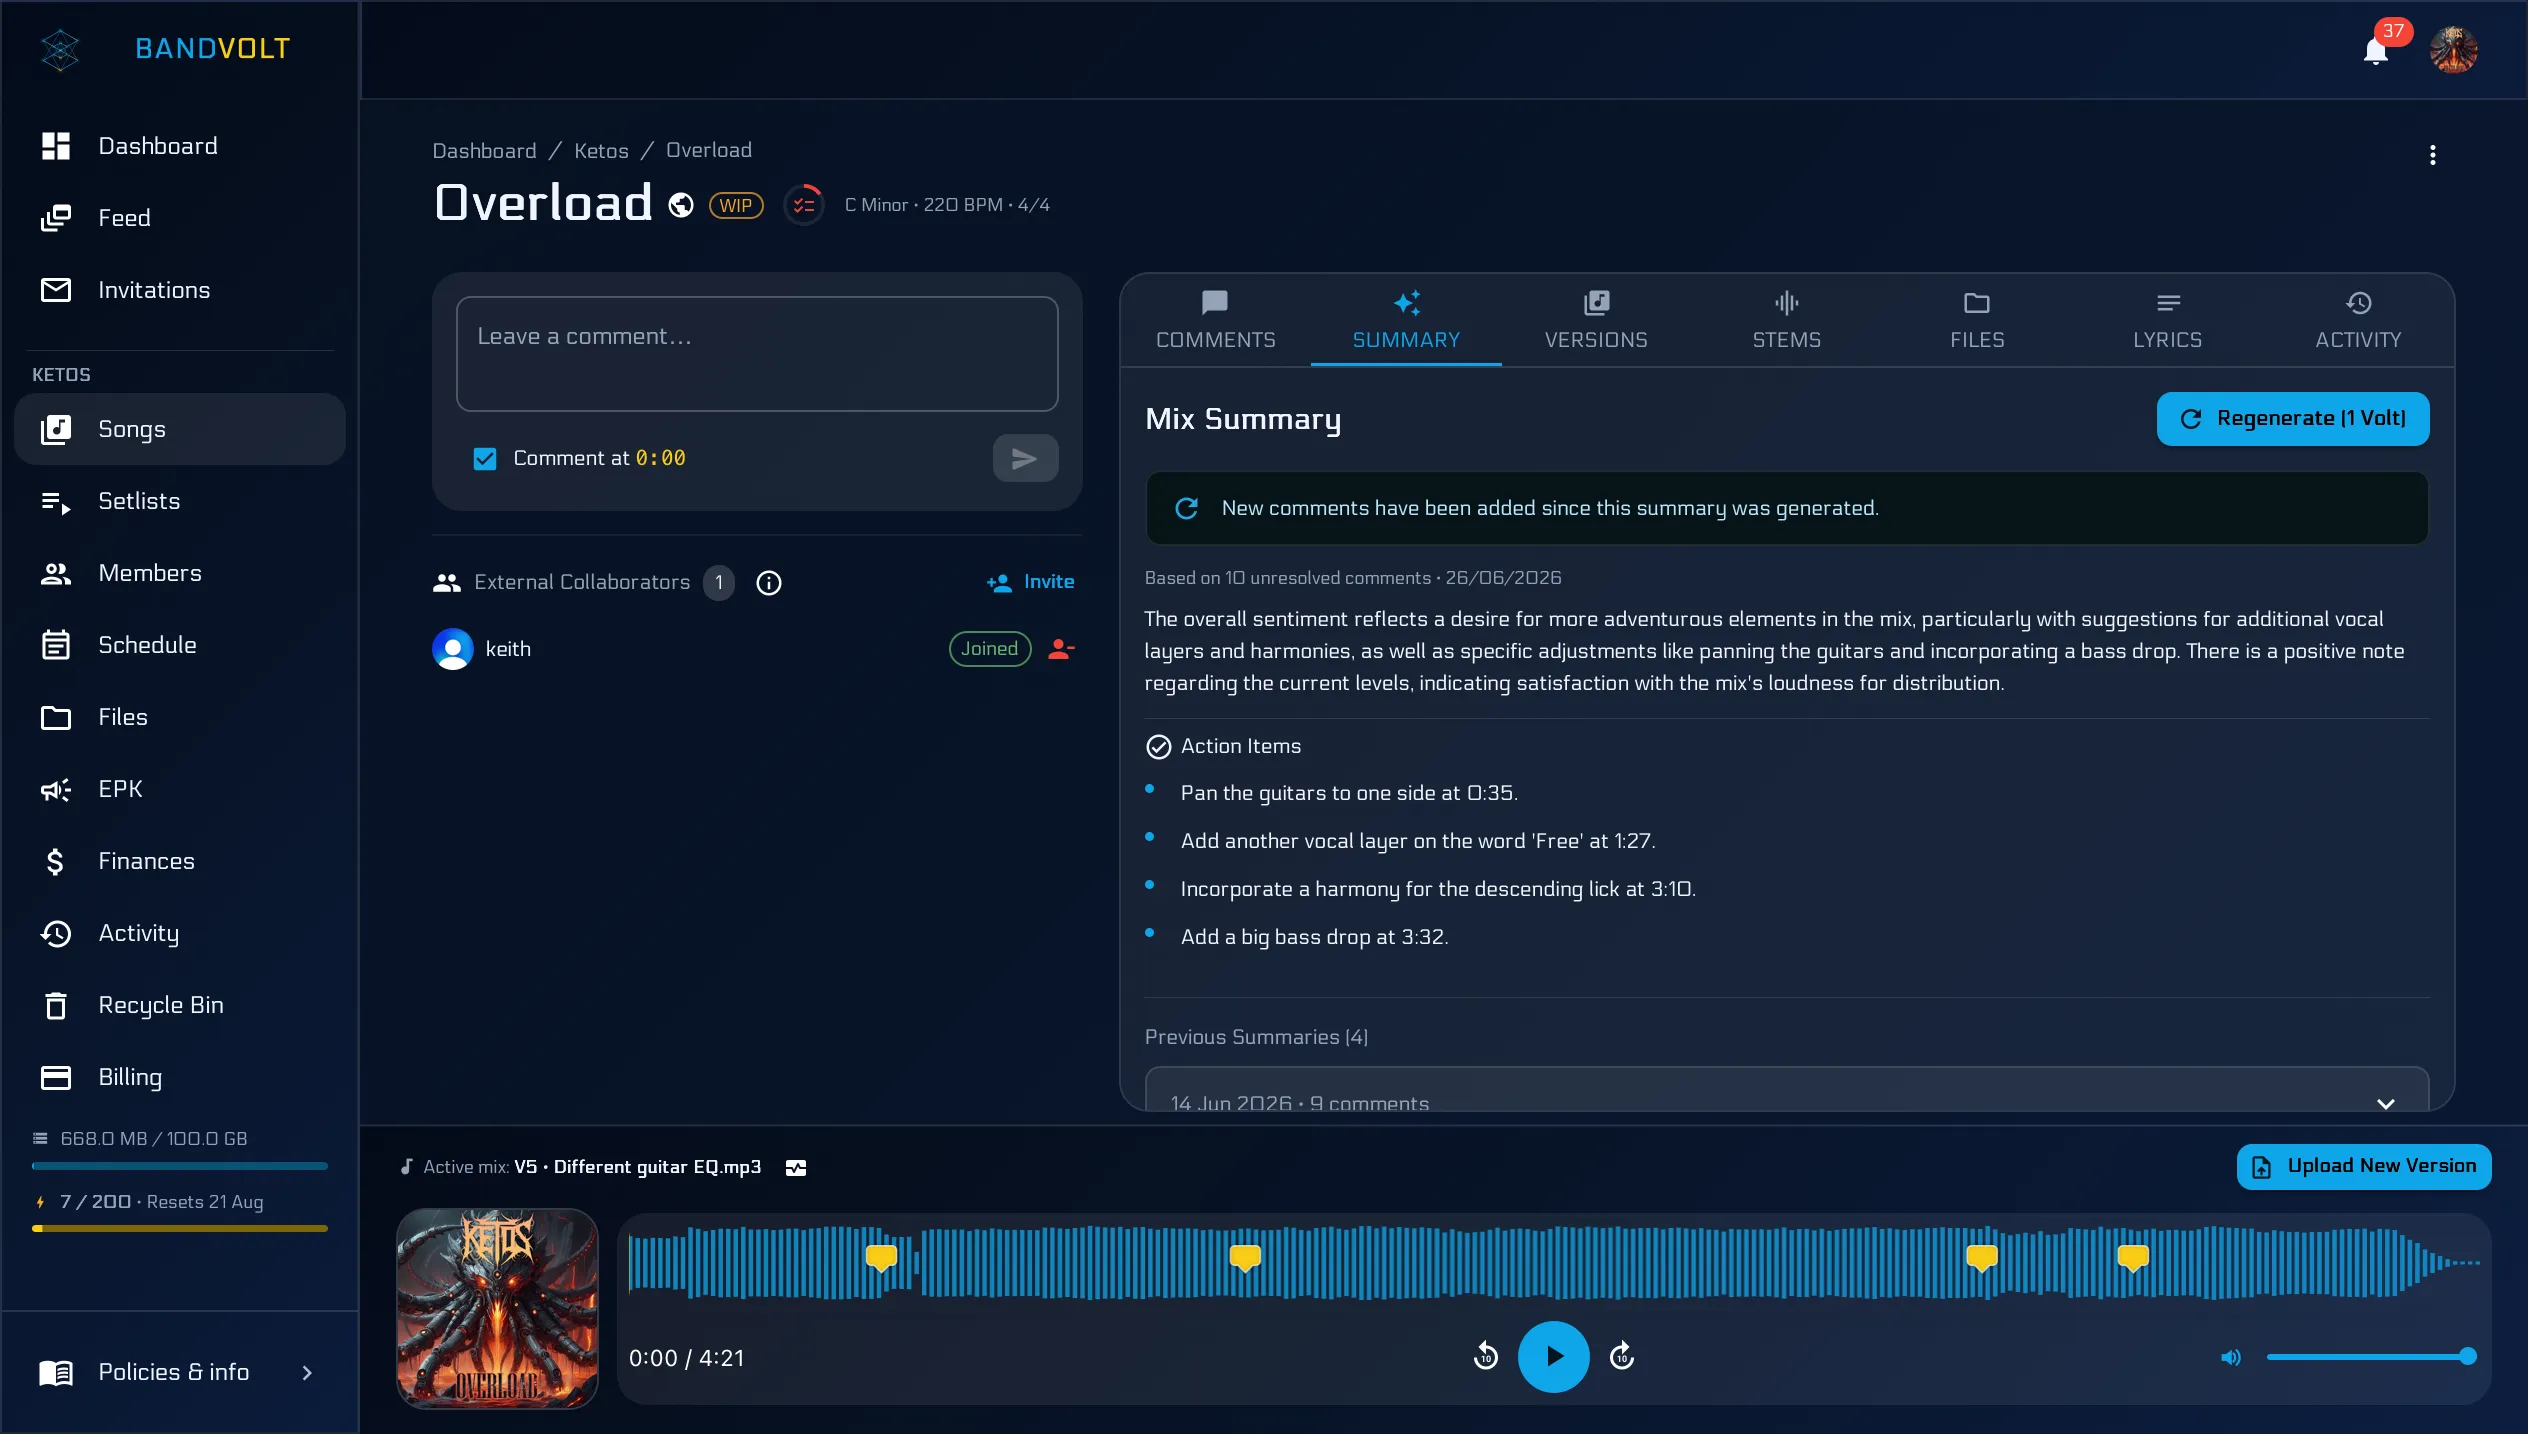Image resolution: width=2528 pixels, height=1434 pixels.
Task: Open waveform analysis icon next to active mix
Action: tap(796, 1168)
